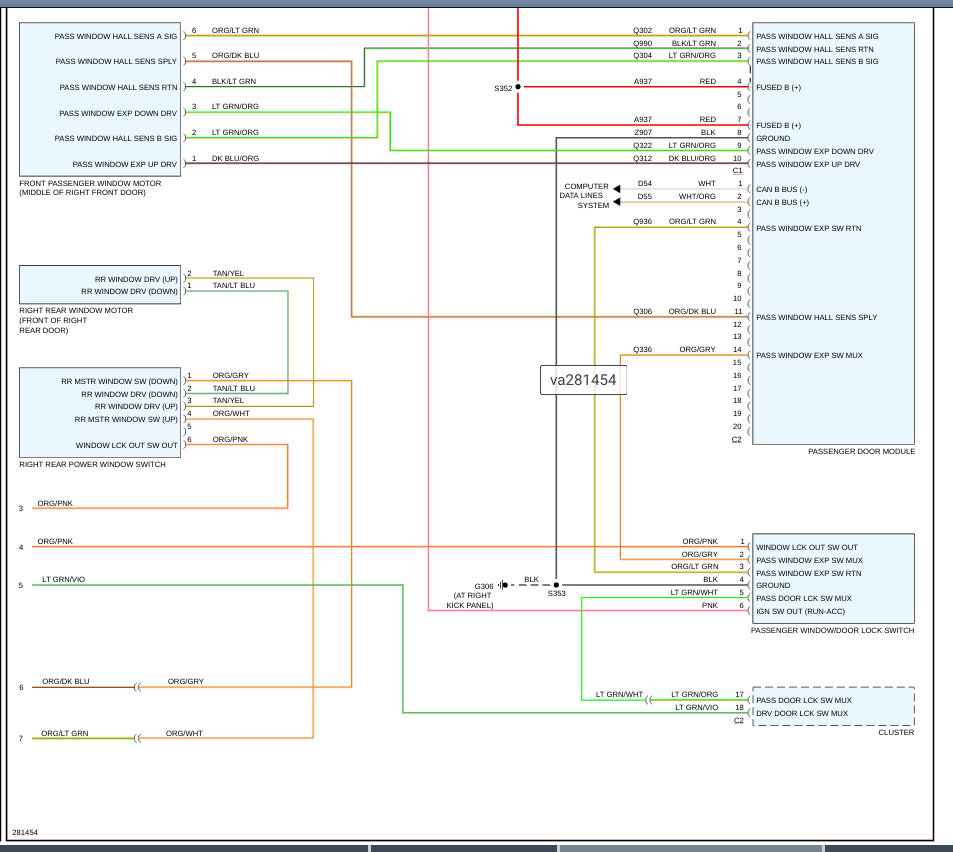Click circuit number D54

[645, 184]
